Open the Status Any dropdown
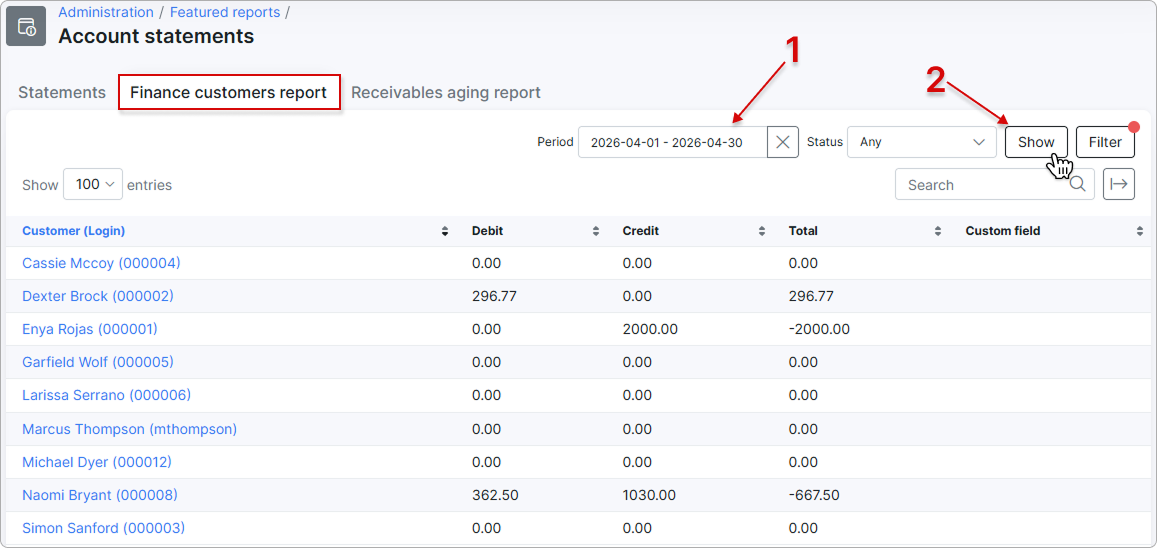The height and width of the screenshot is (548, 1157). (922, 142)
